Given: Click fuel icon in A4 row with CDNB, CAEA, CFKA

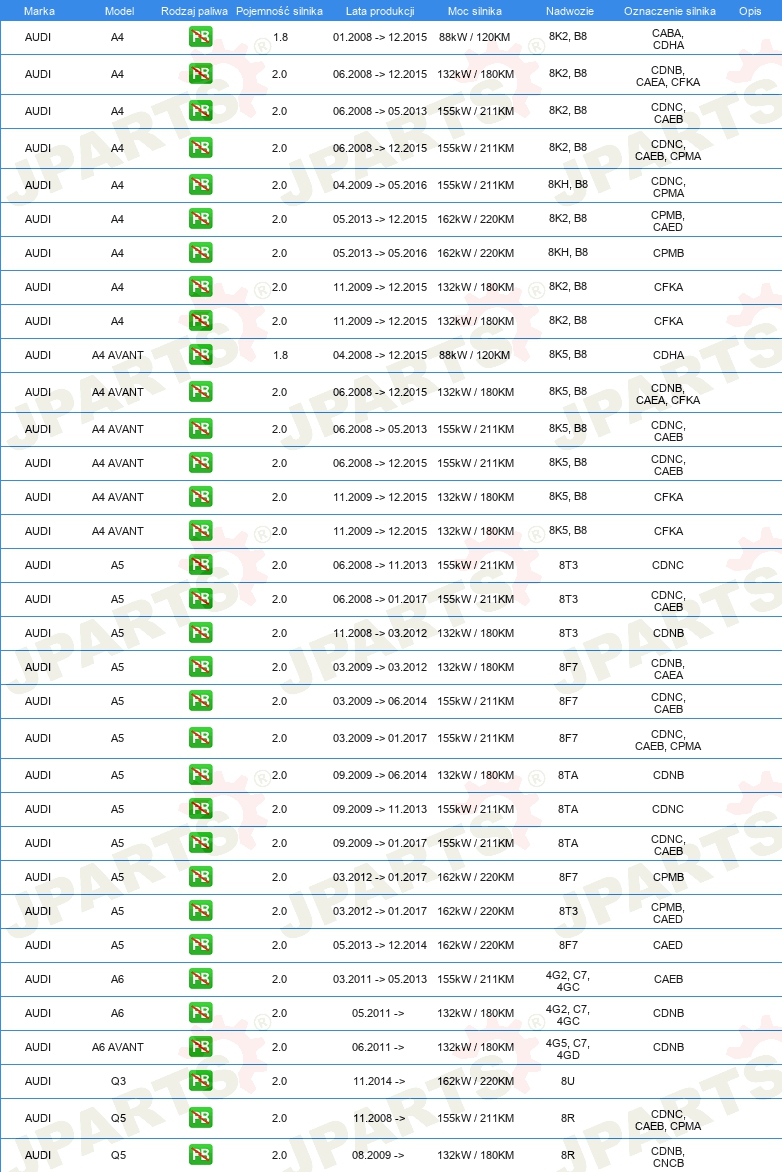Looking at the screenshot, I should 200,74.
